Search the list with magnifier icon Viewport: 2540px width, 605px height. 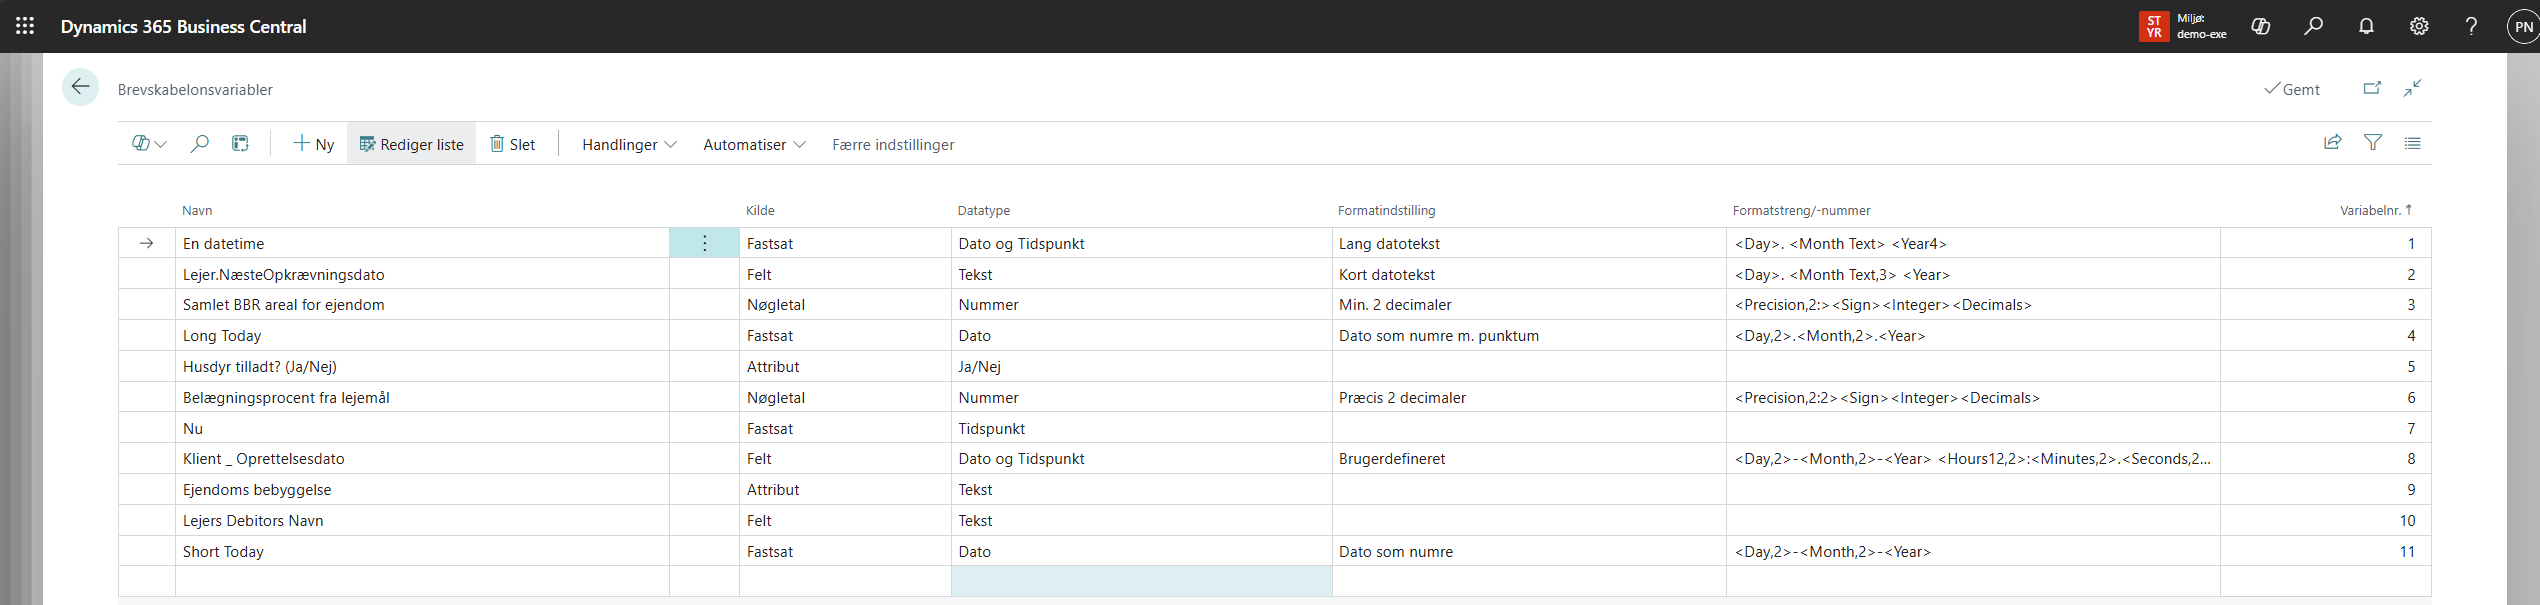200,144
